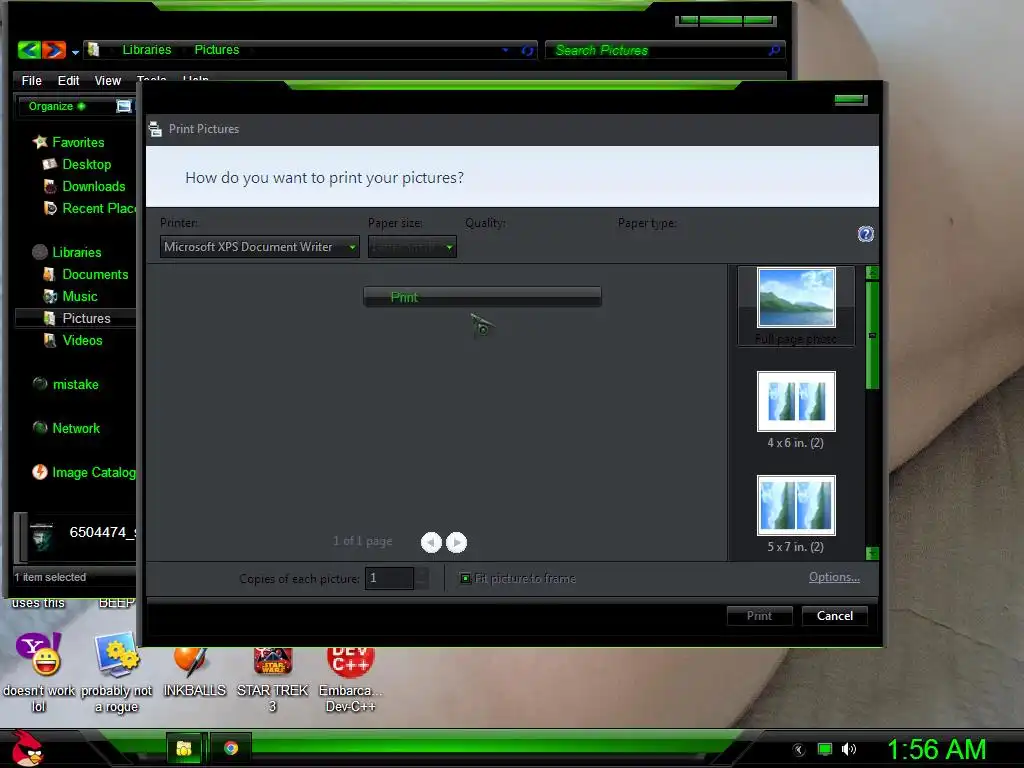Click the 6504474 file thumbnail in details pane

41,537
